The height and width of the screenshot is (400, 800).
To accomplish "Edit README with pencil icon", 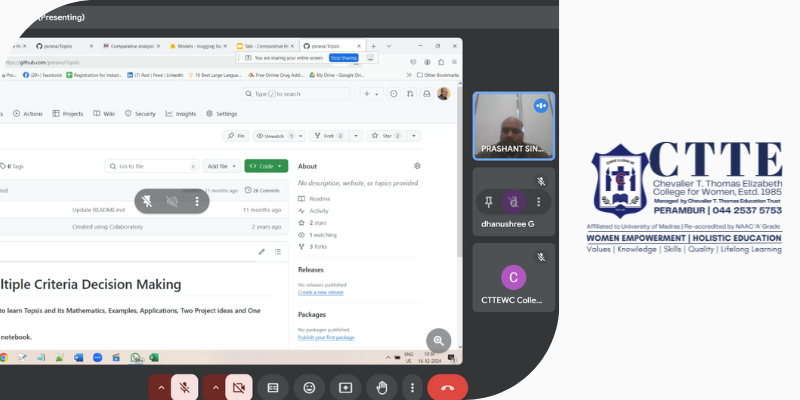I will point(262,252).
